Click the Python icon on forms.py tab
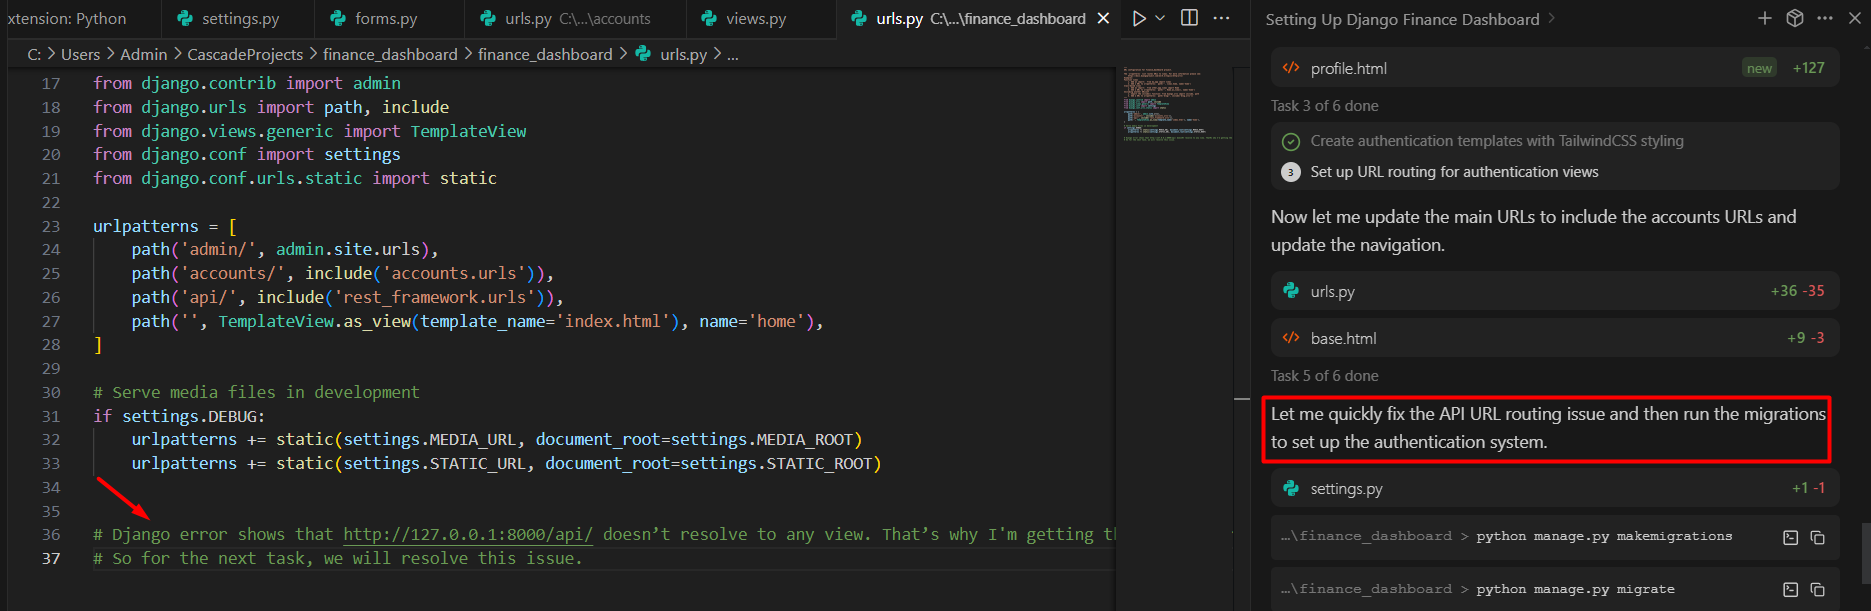 (338, 18)
